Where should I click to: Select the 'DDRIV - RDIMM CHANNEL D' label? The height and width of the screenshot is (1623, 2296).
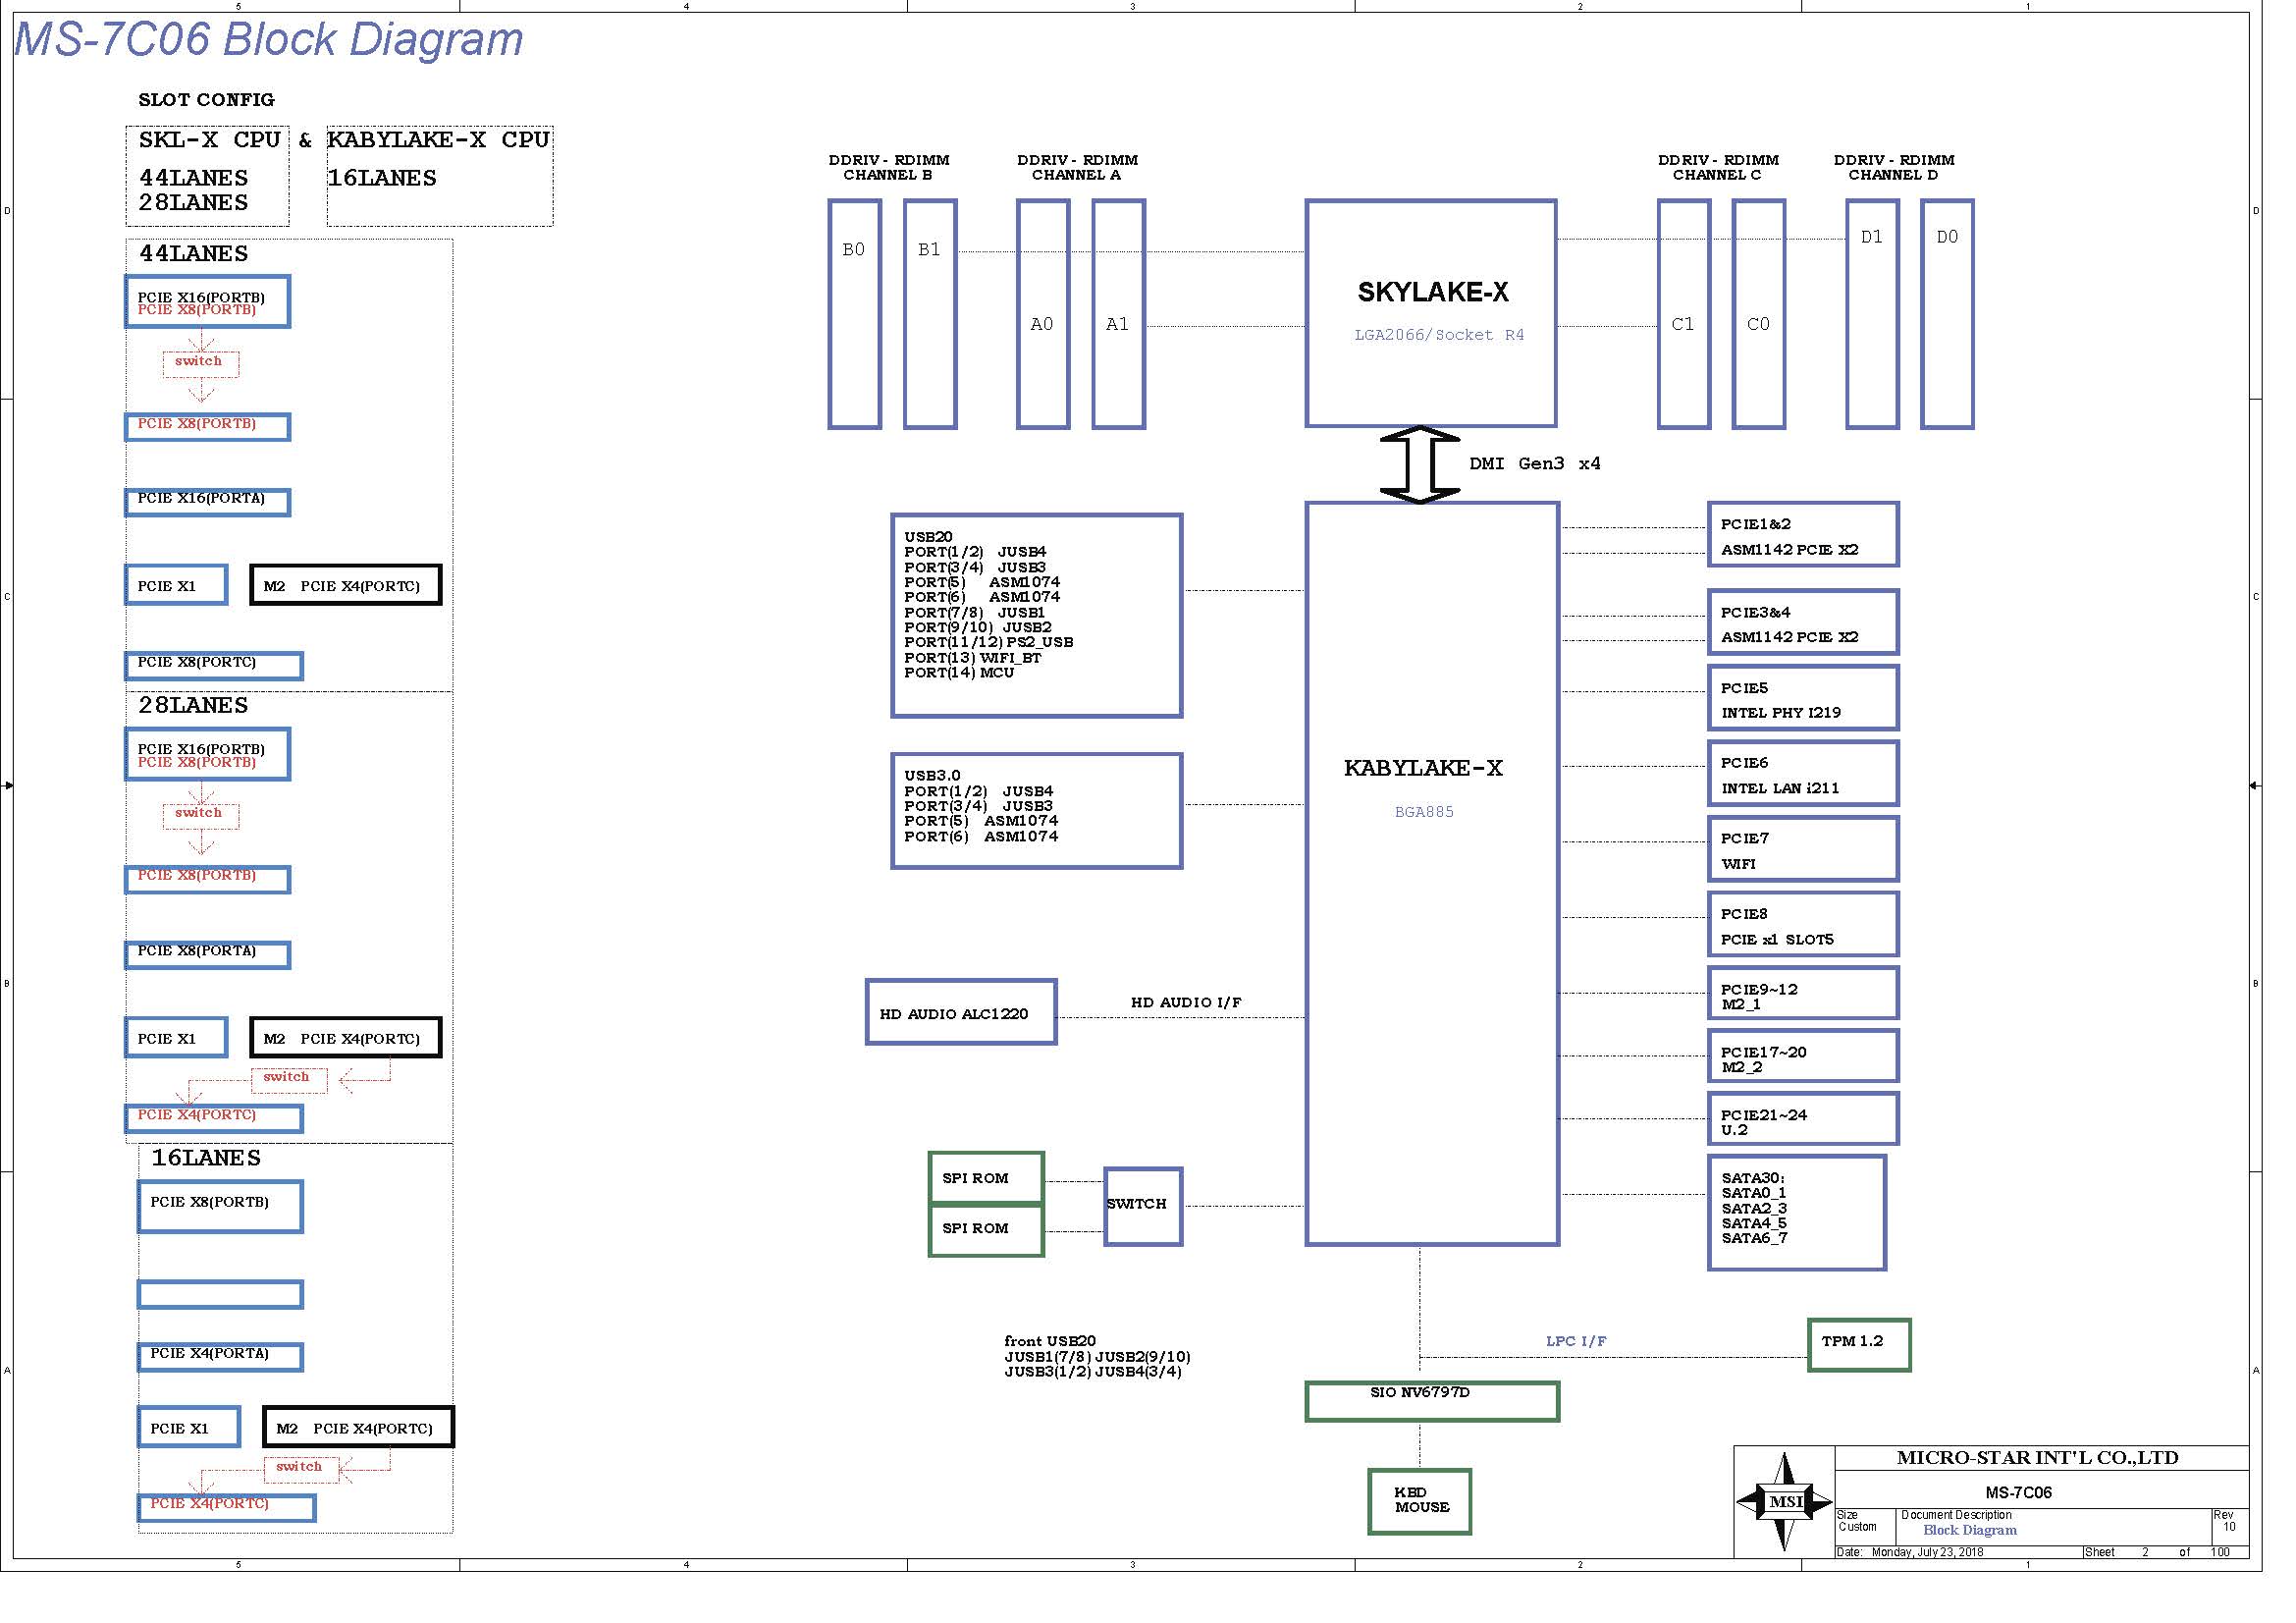tap(1894, 167)
